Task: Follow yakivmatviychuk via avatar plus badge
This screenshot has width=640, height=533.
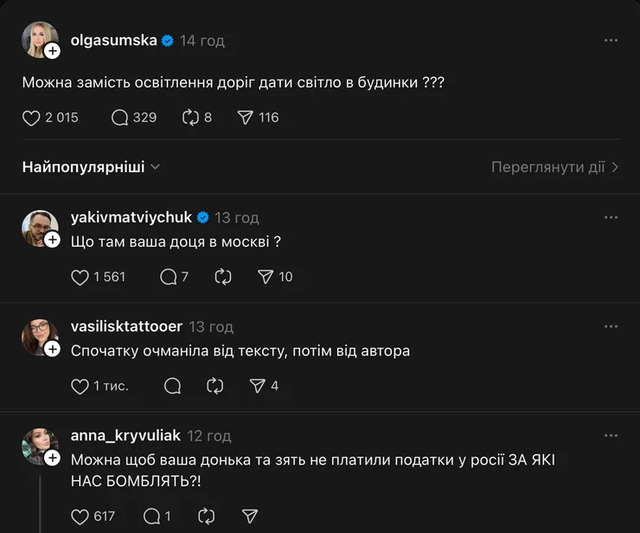Action: pos(52,240)
